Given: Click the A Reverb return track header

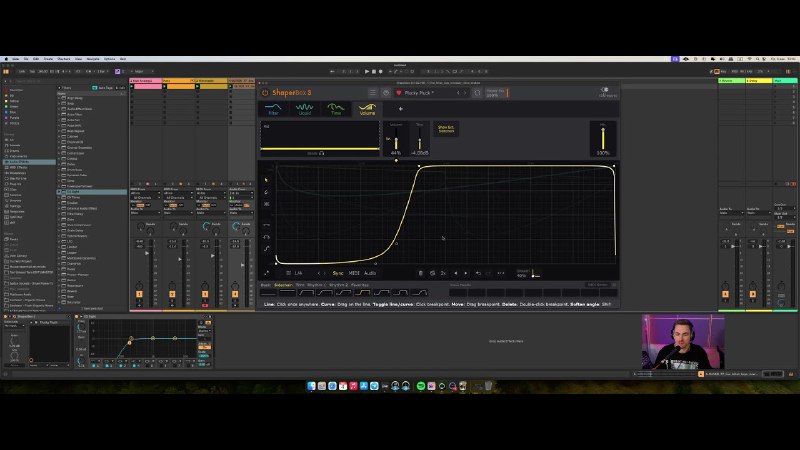Looking at the screenshot, I should coord(732,81).
